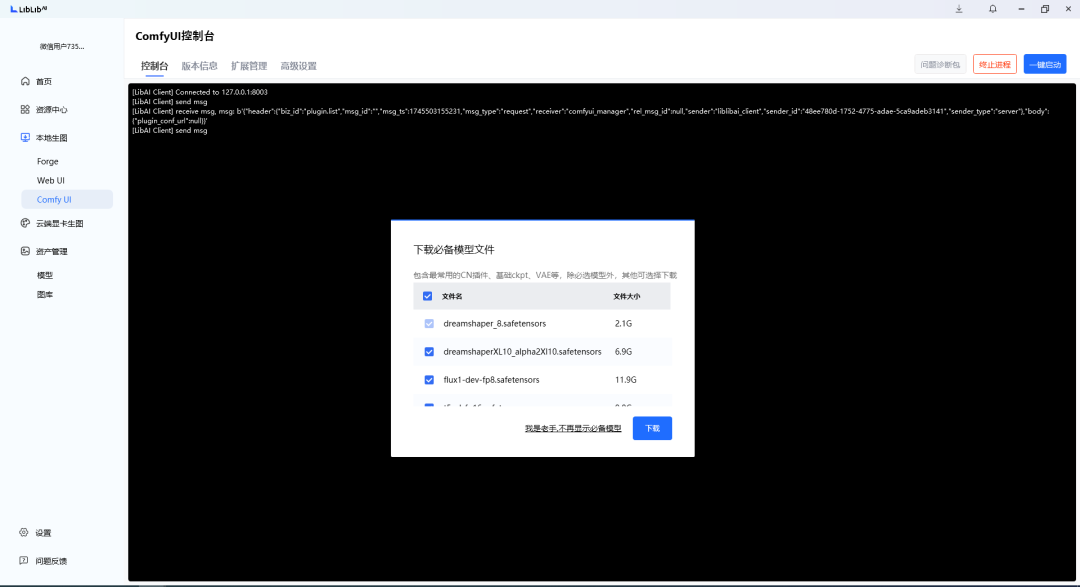
Task: Click dreamshaperXL10_alpha2Xl10.safetensors file name
Action: 522,352
